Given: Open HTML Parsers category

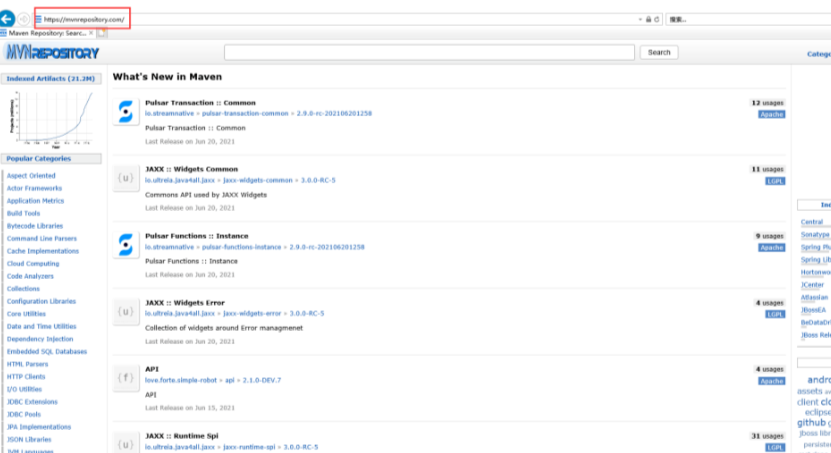Looking at the screenshot, I should 27,364.
